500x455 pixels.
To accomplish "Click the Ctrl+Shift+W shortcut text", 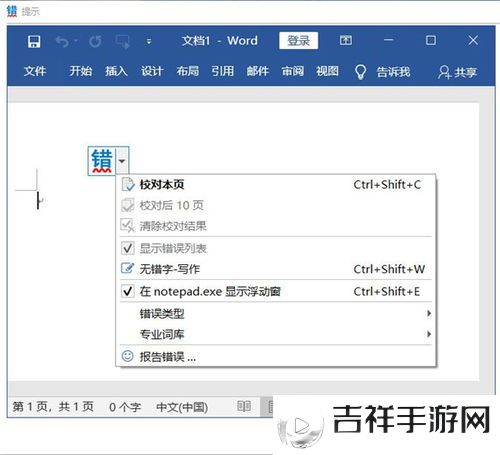I will click(389, 269).
